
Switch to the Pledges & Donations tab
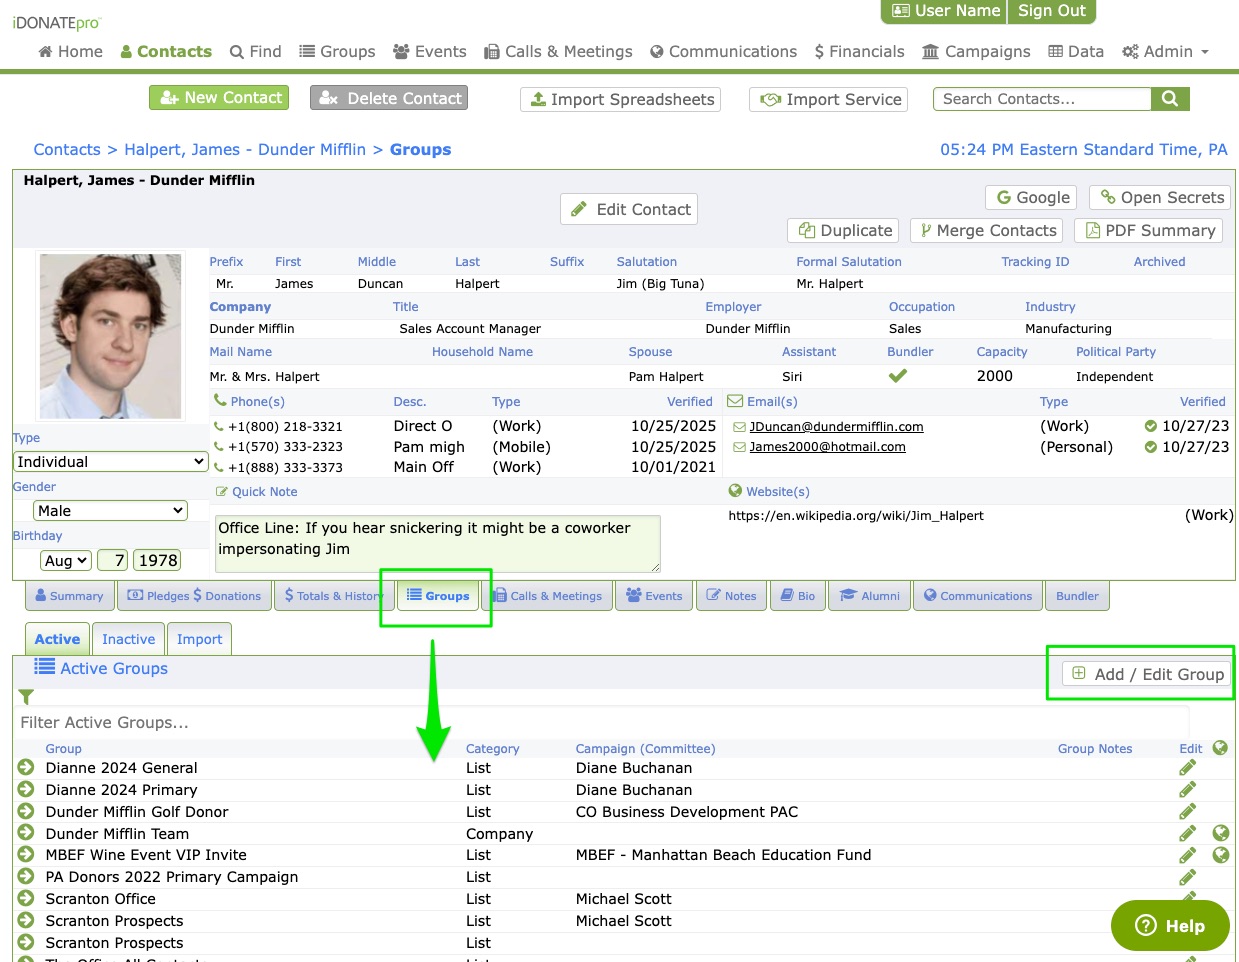coord(194,596)
